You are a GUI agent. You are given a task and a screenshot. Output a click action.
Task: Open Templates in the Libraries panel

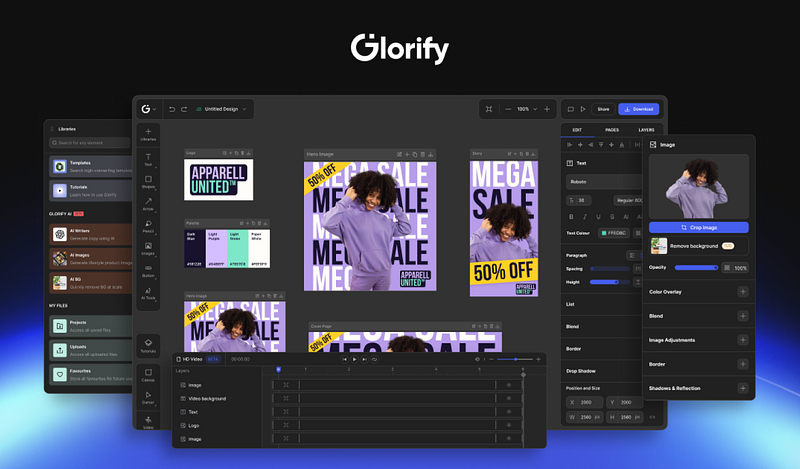pos(91,166)
